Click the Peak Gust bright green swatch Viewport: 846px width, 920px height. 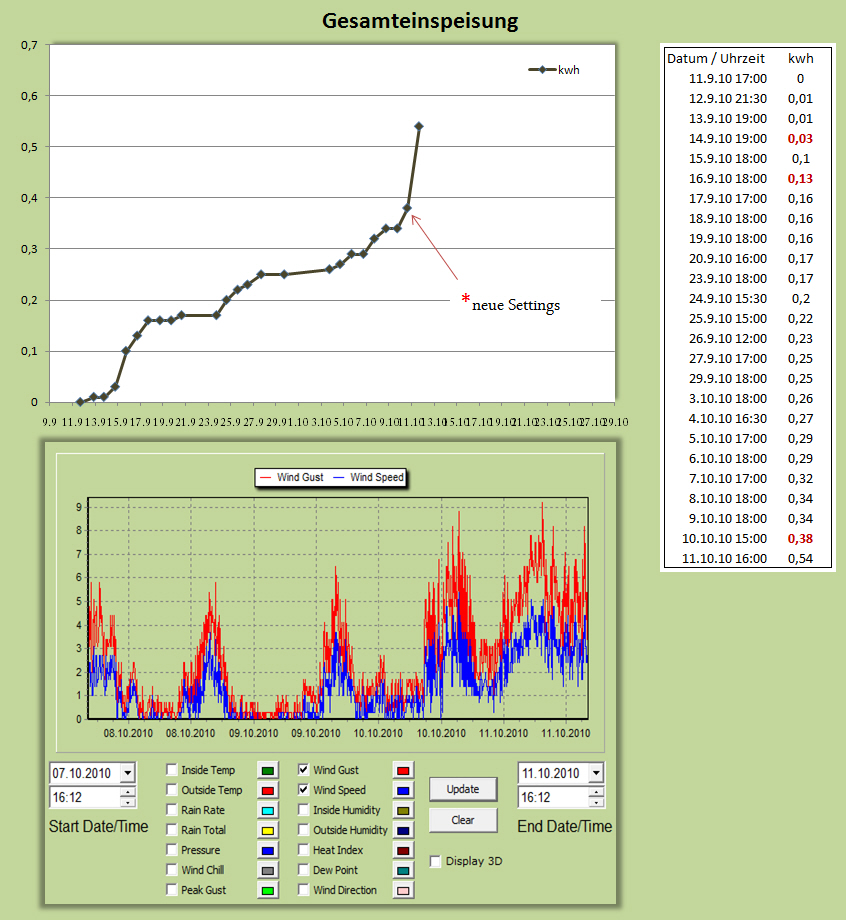point(268,890)
